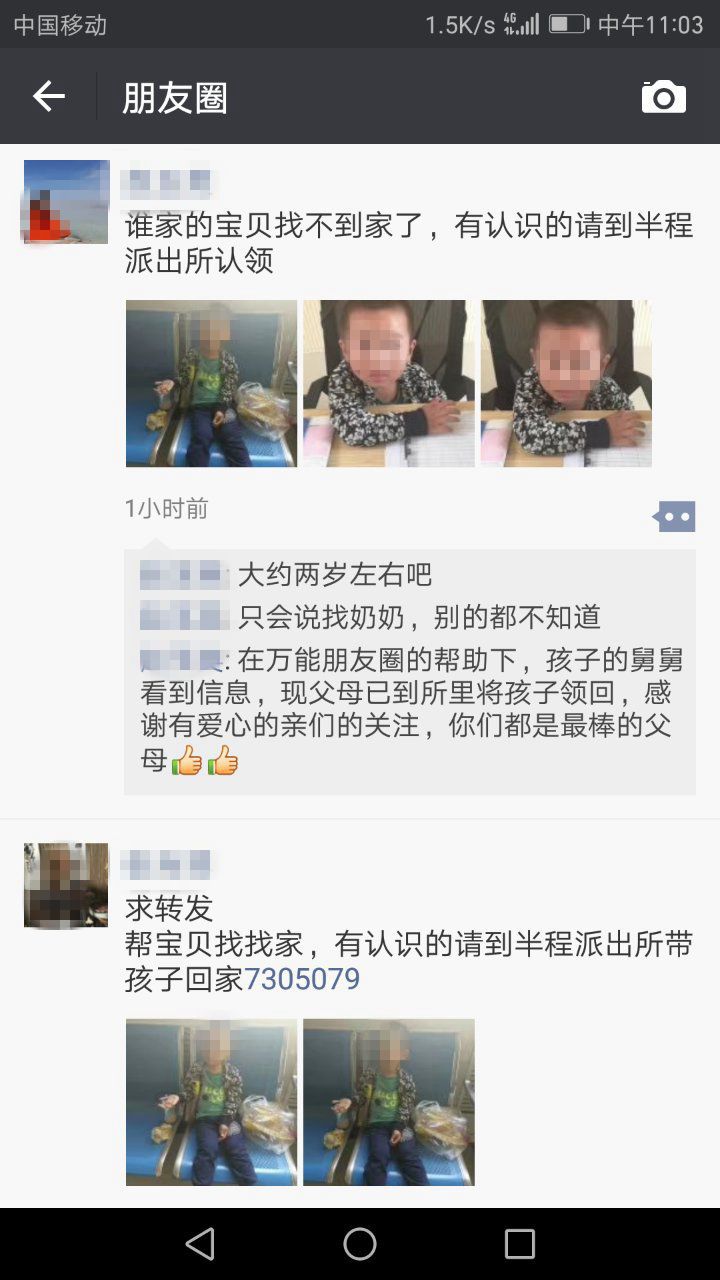Open the camera icon to post a moment
Image resolution: width=720 pixels, height=1280 pixels.
pos(664,97)
